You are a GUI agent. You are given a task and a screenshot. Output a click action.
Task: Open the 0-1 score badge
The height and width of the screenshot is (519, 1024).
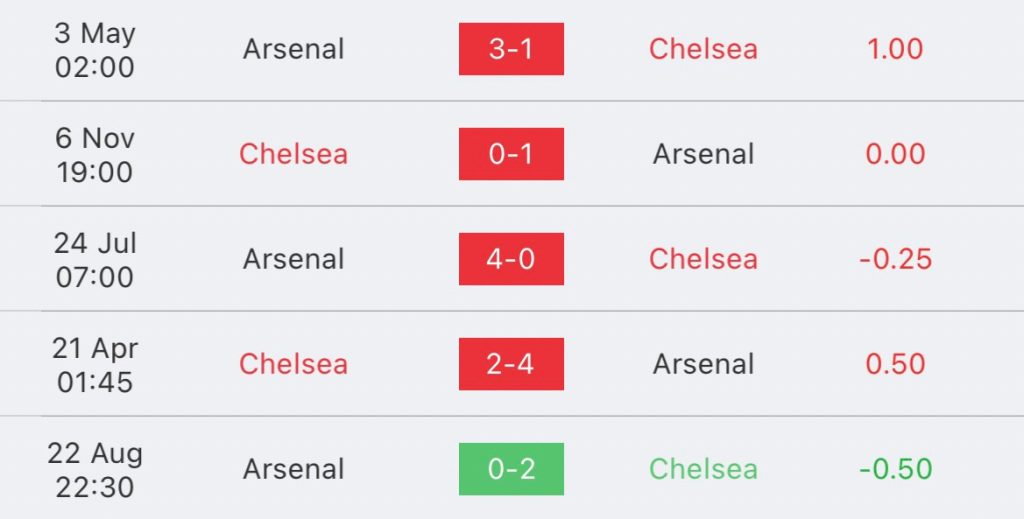click(x=511, y=154)
